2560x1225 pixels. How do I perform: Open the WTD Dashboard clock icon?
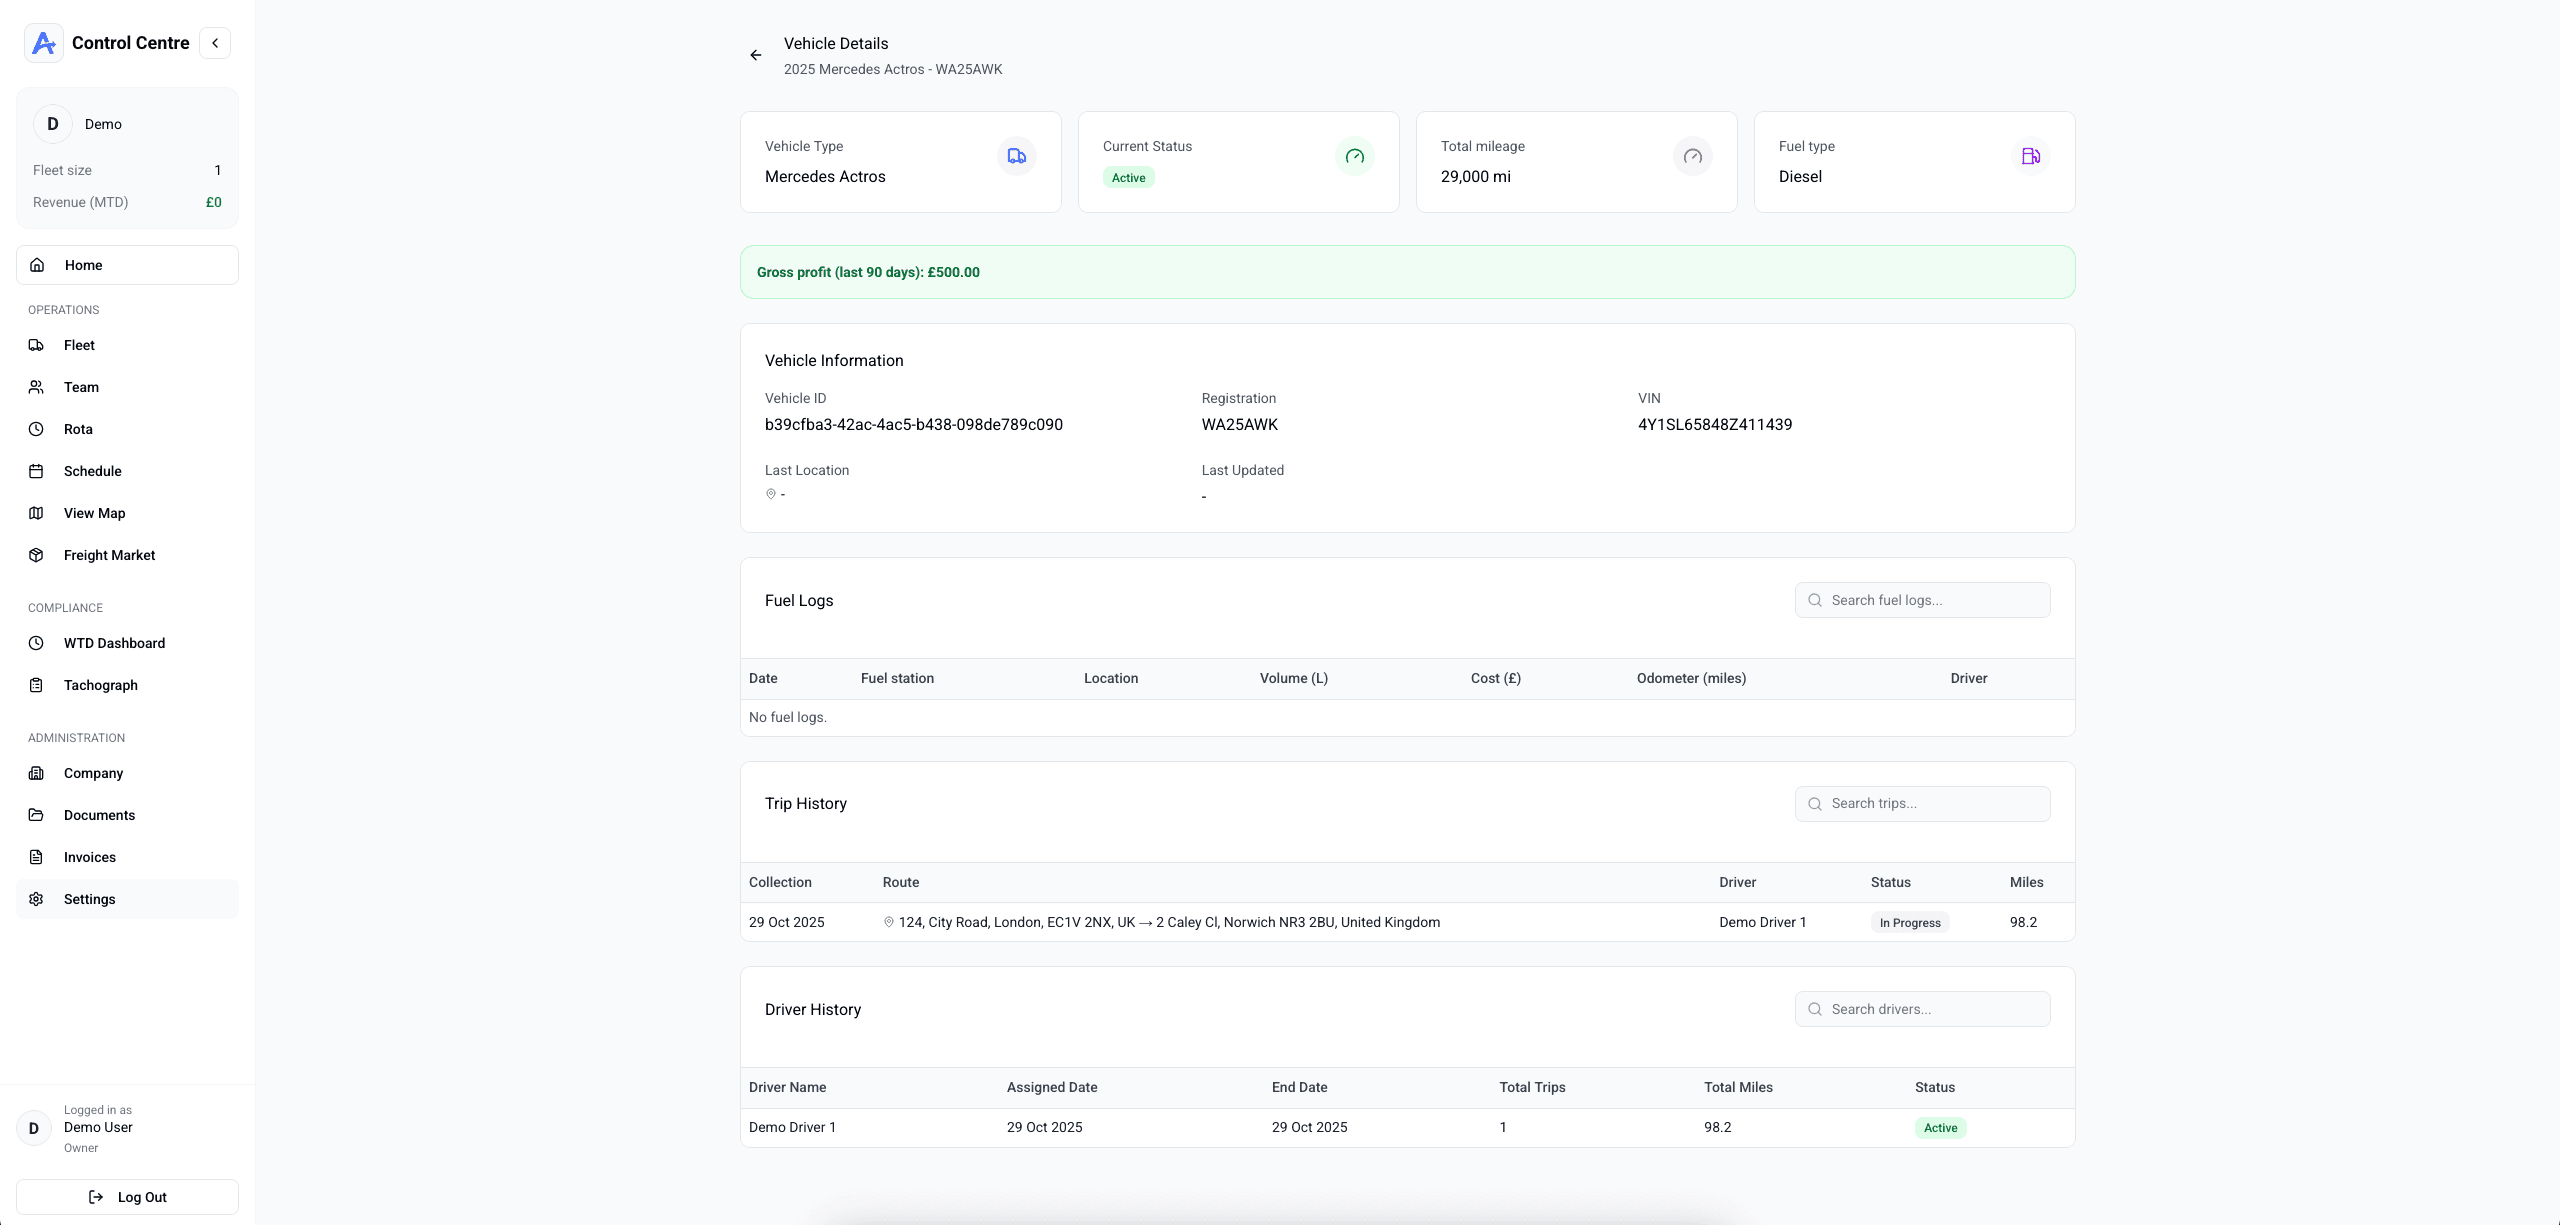click(x=36, y=643)
